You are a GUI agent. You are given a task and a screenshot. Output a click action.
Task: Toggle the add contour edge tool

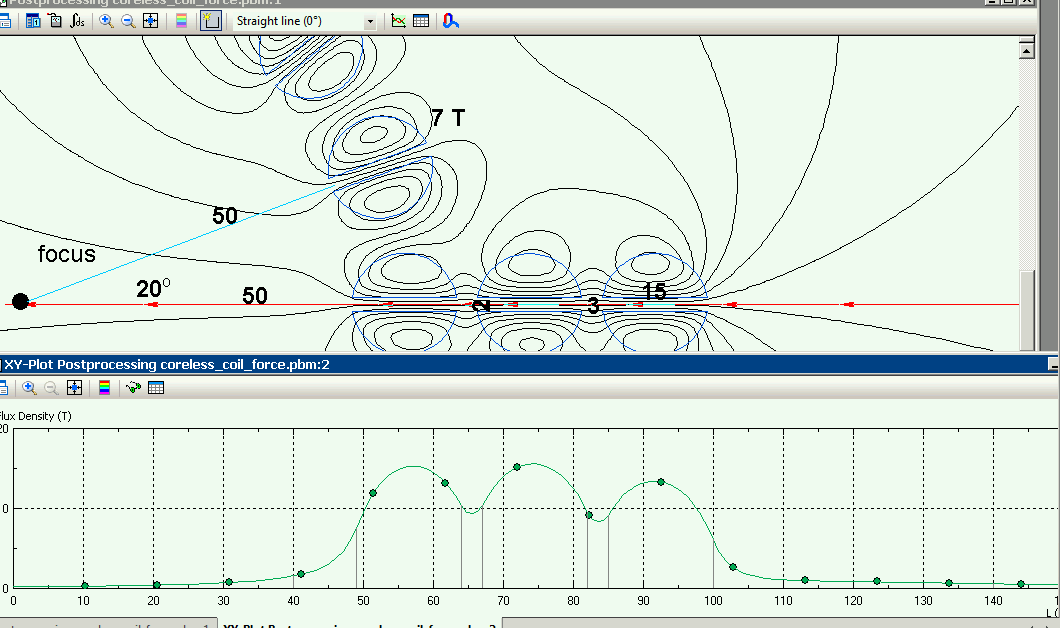(x=211, y=21)
